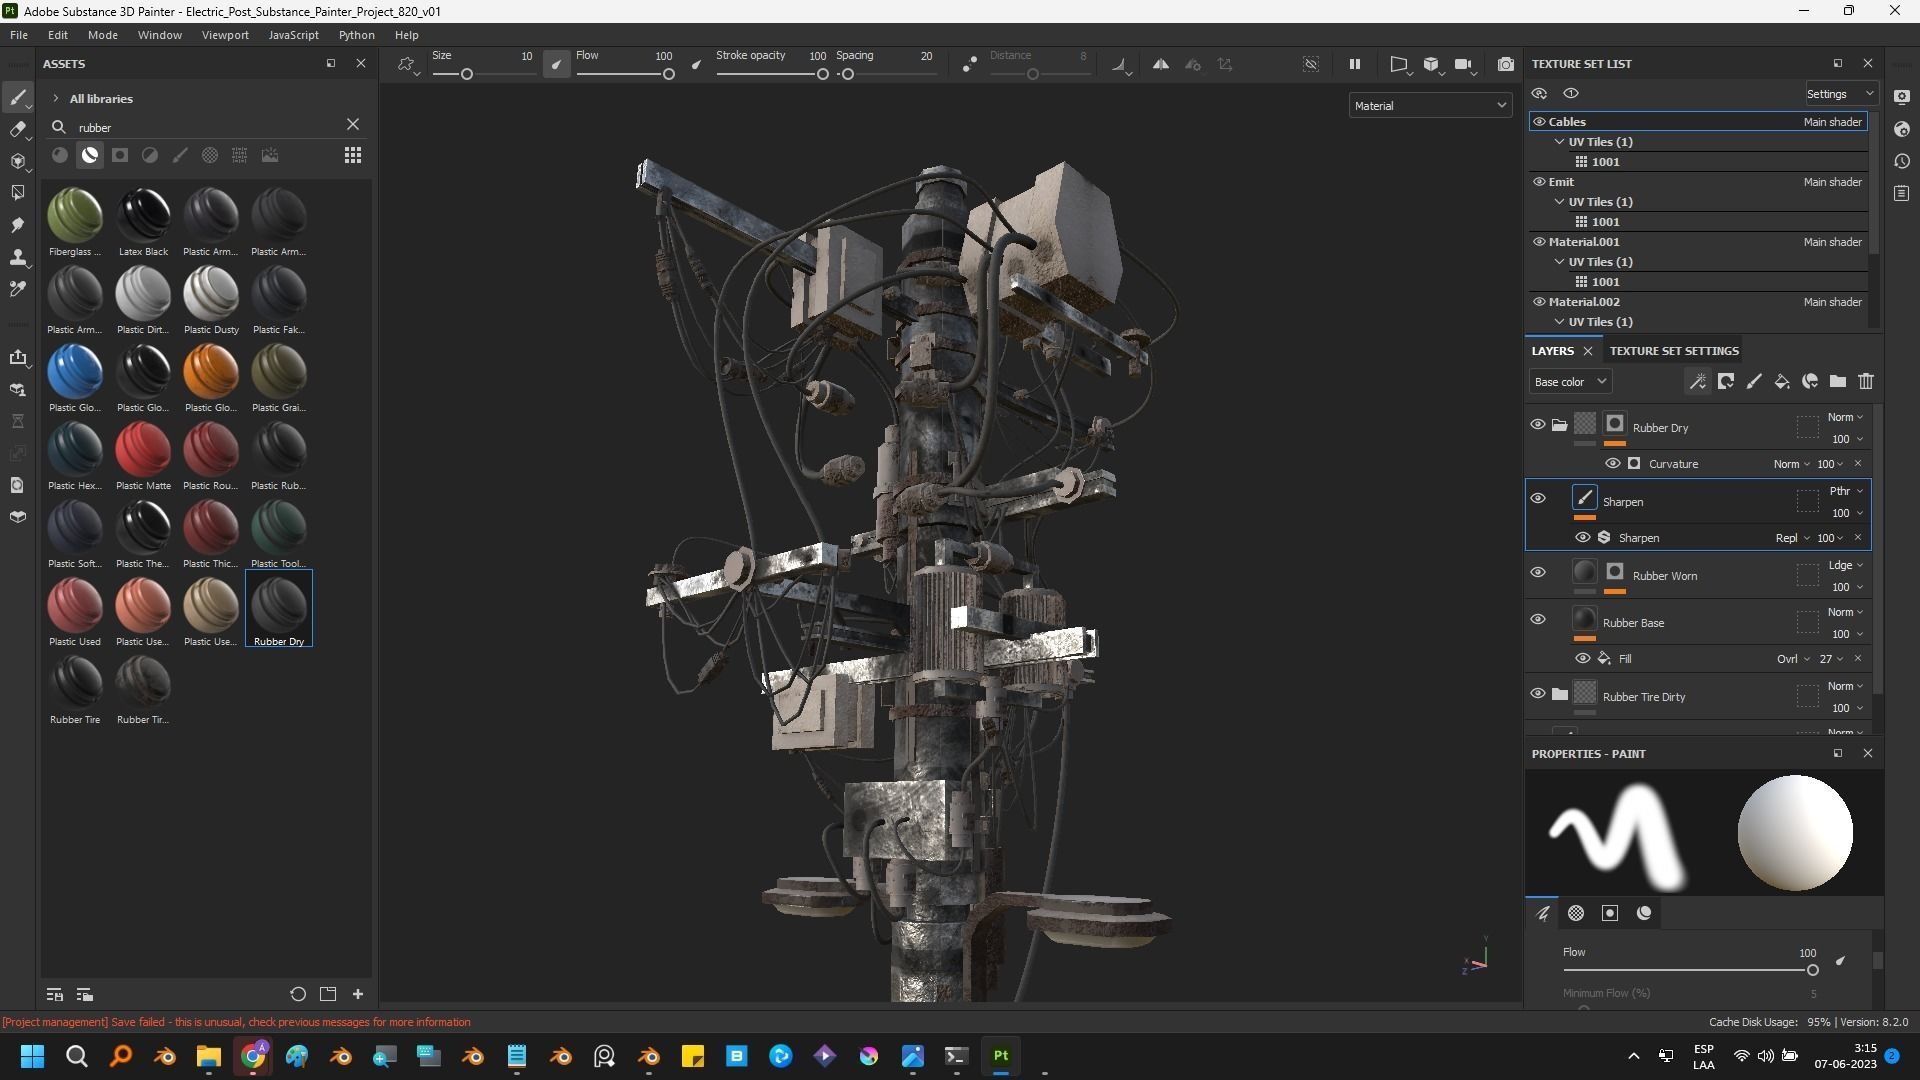Add a folder group in Layers panel

click(1838, 381)
